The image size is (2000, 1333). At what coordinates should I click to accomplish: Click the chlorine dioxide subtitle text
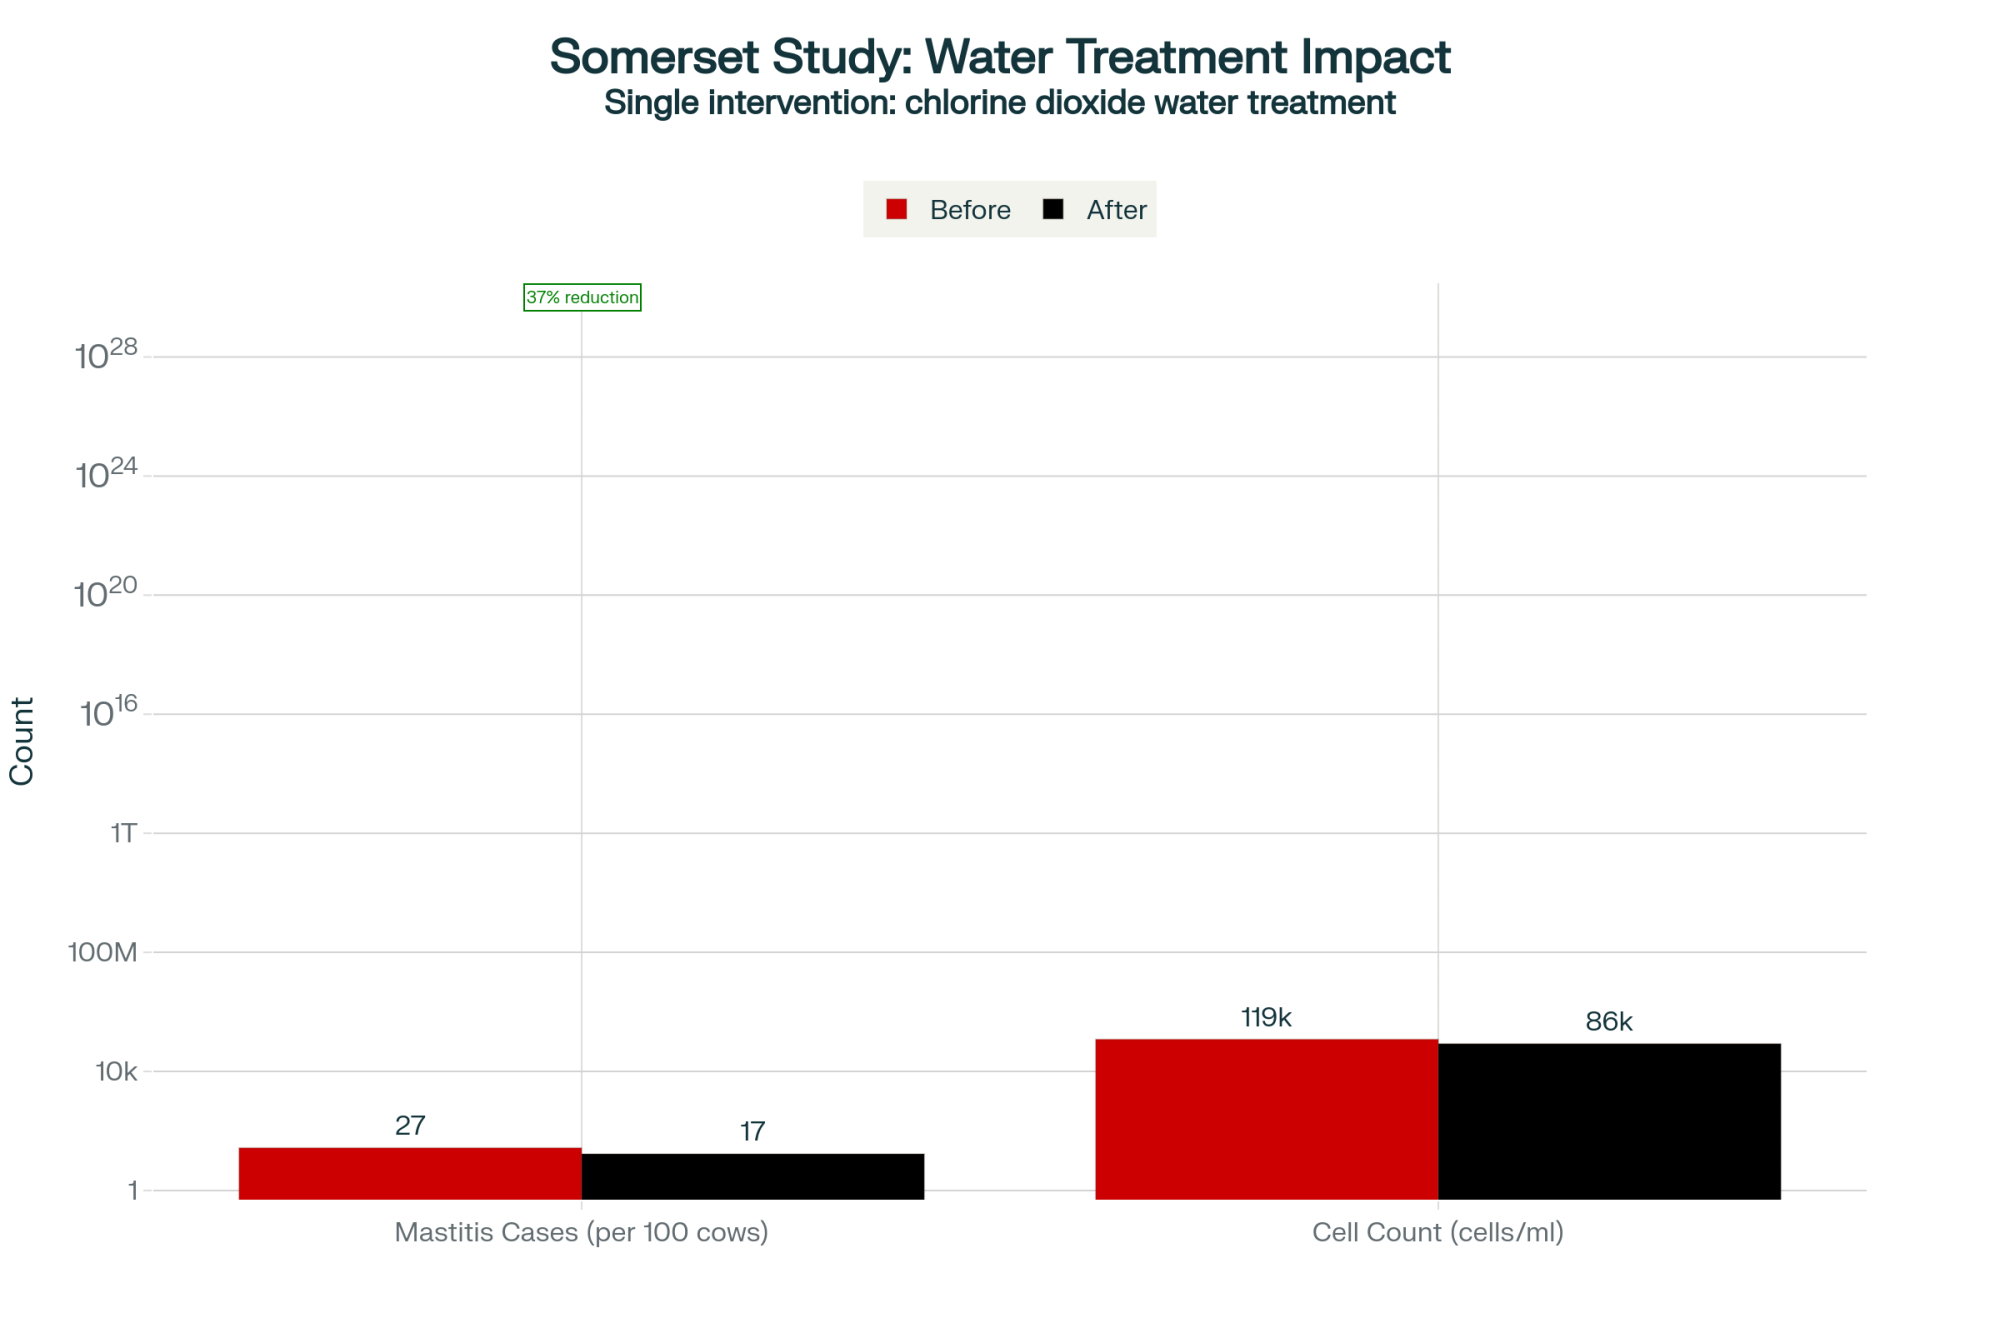coord(1000,103)
